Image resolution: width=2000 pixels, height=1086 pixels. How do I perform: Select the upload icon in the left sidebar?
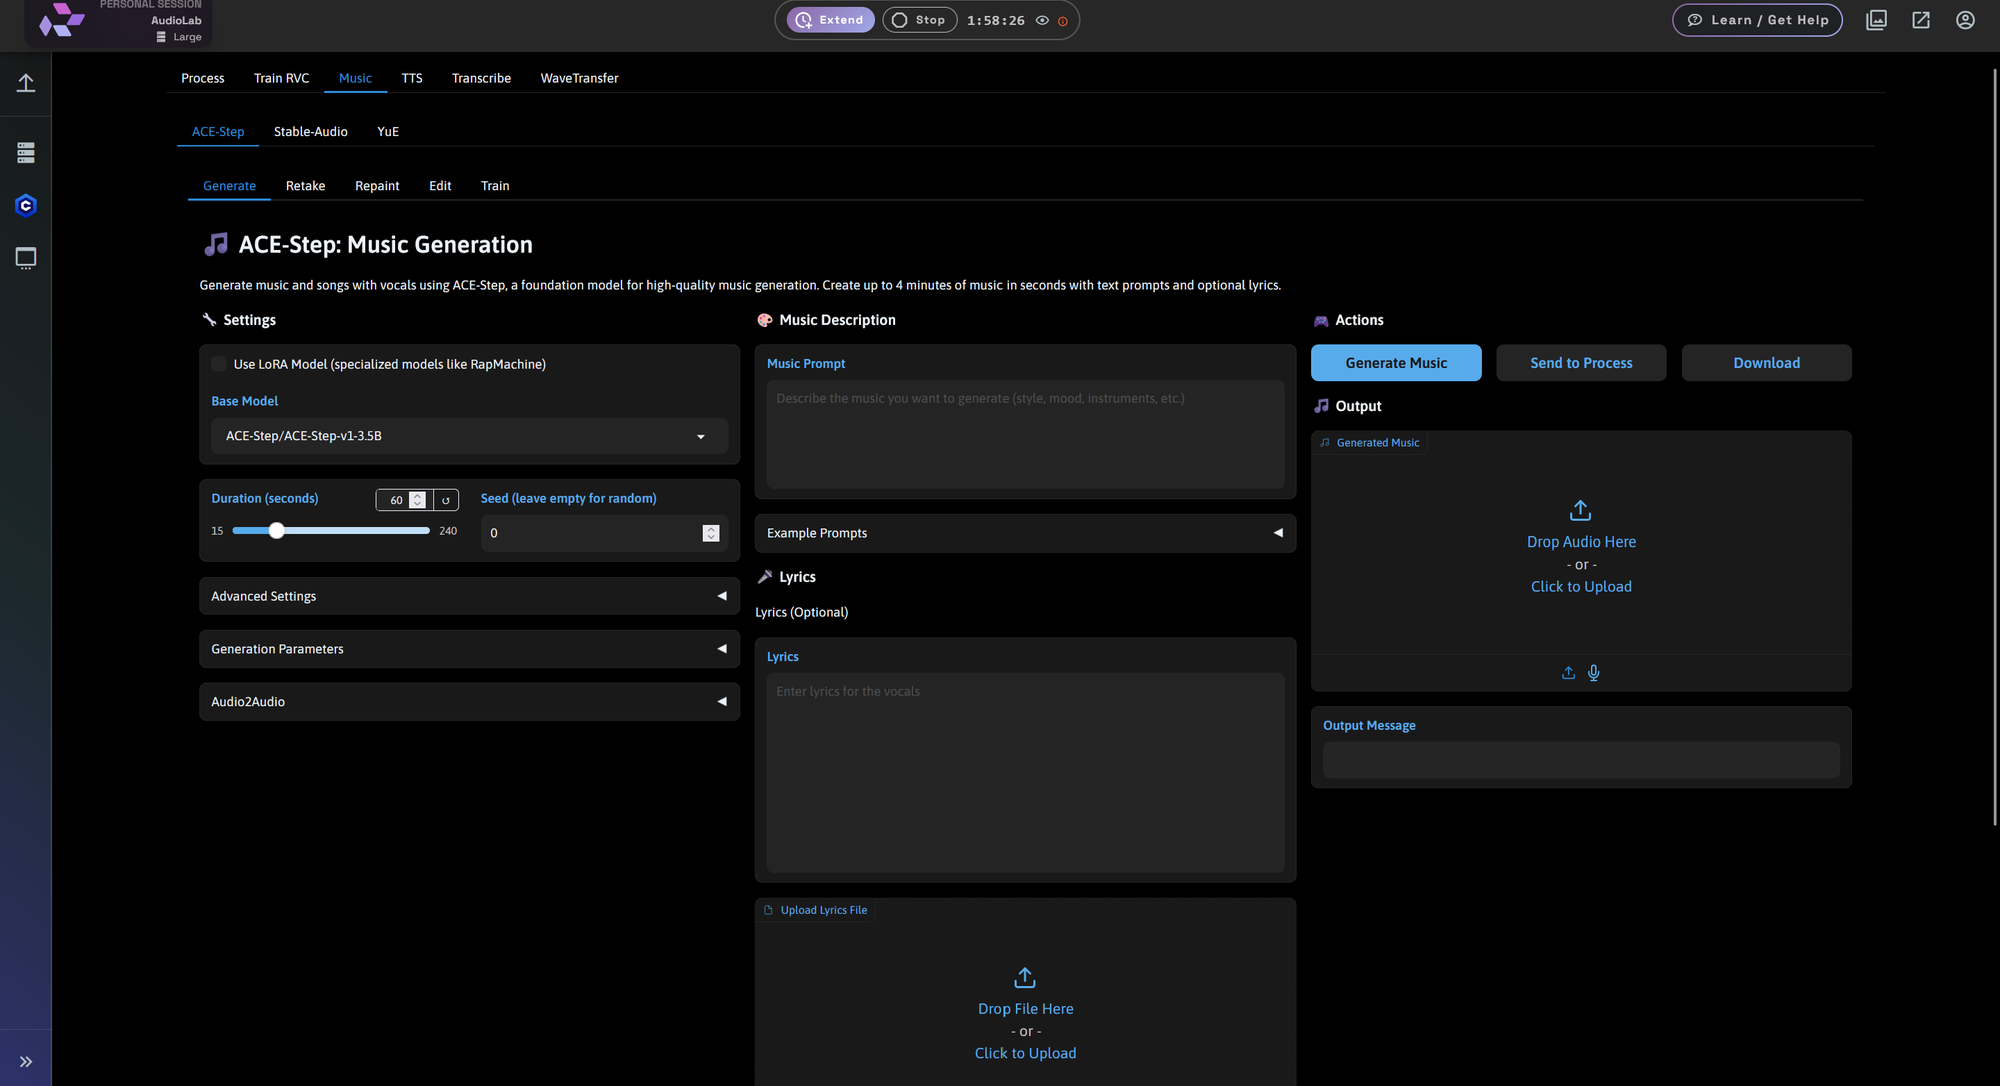[x=25, y=83]
